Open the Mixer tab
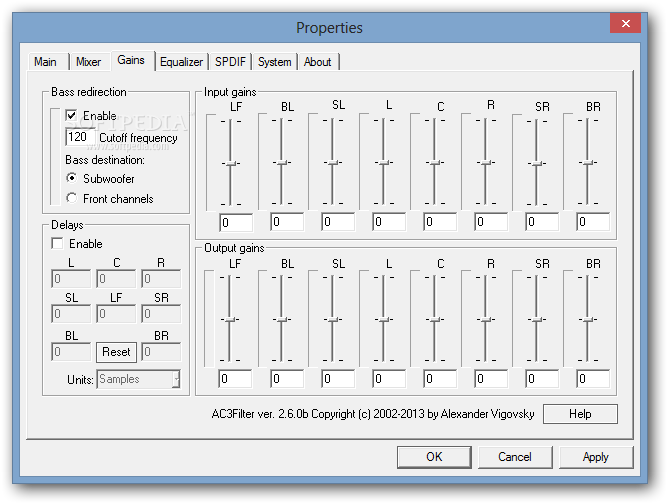 pos(89,62)
